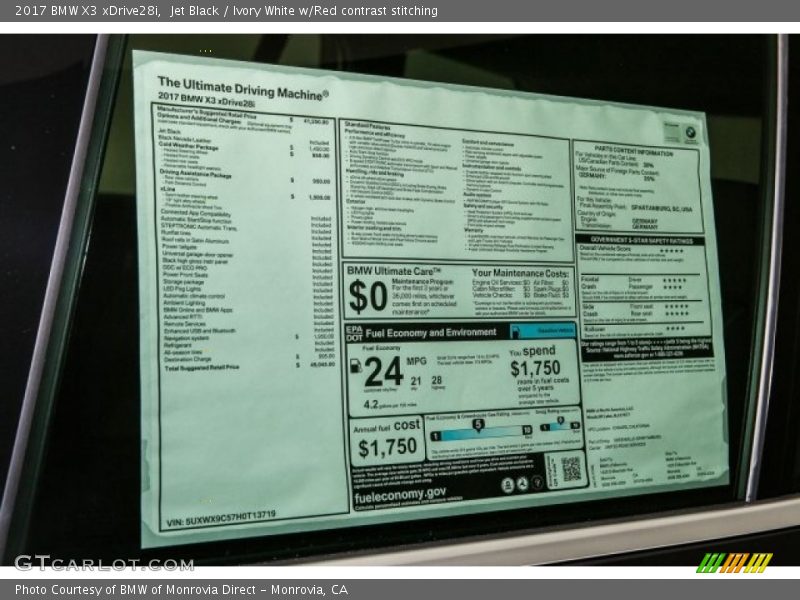Click 'Connected App Compatibility'

point(195,213)
